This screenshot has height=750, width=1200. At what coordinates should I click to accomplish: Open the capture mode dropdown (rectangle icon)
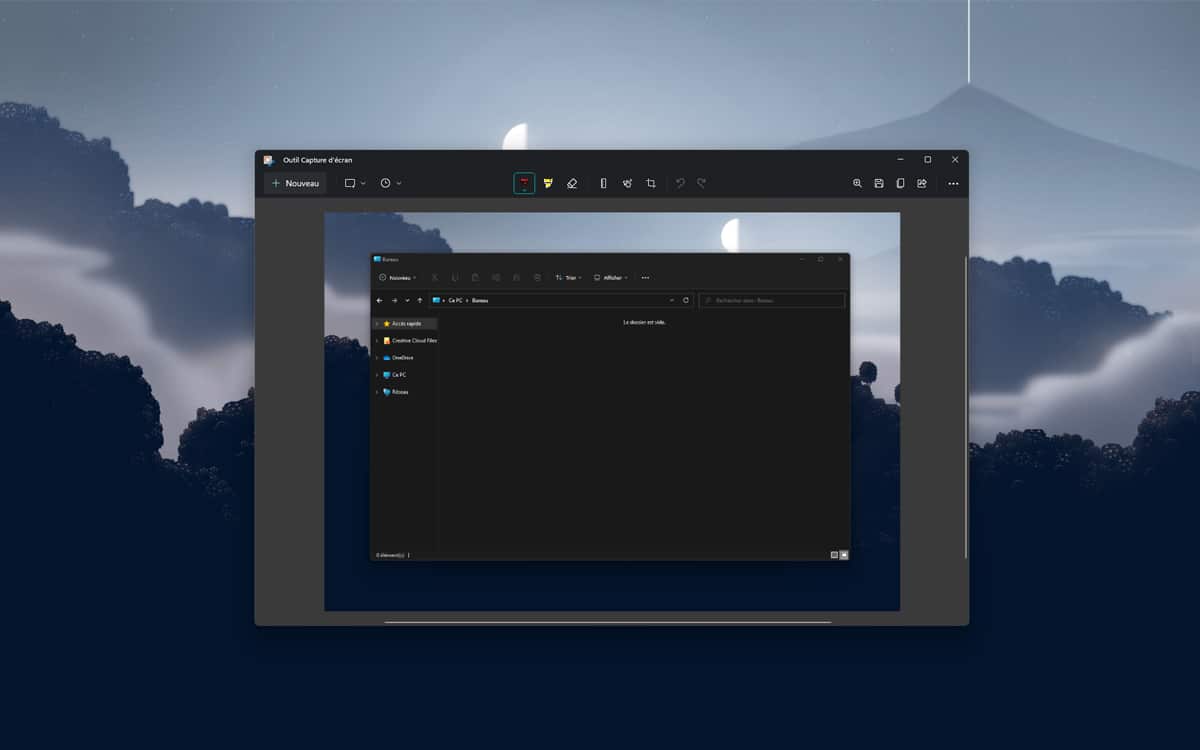pyautogui.click(x=355, y=183)
